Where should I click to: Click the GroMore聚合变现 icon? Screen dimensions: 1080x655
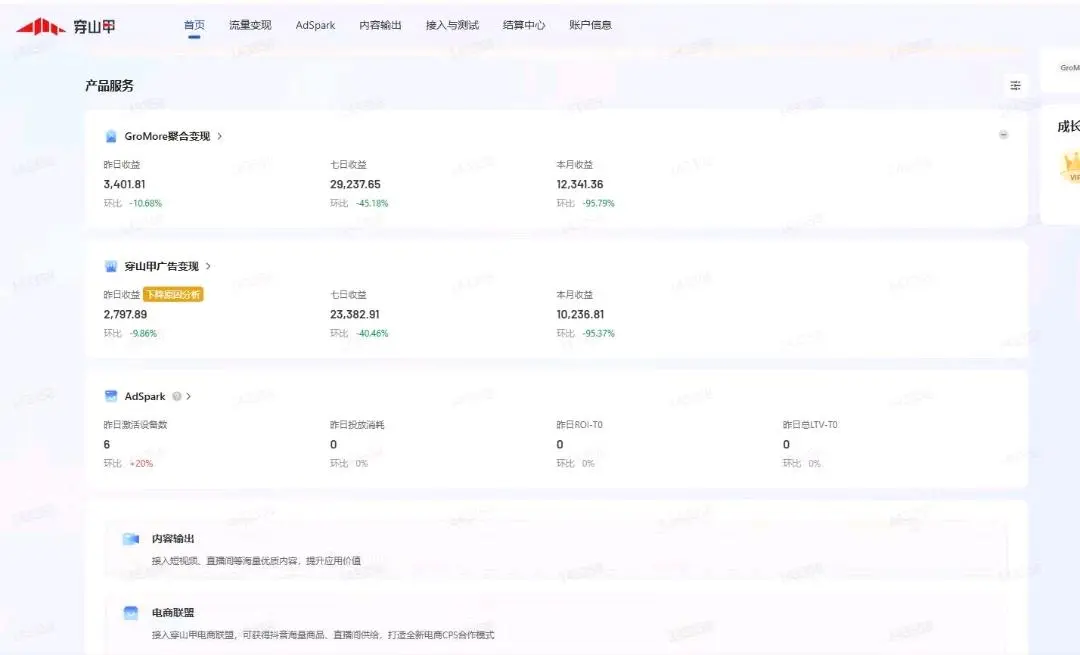111,136
